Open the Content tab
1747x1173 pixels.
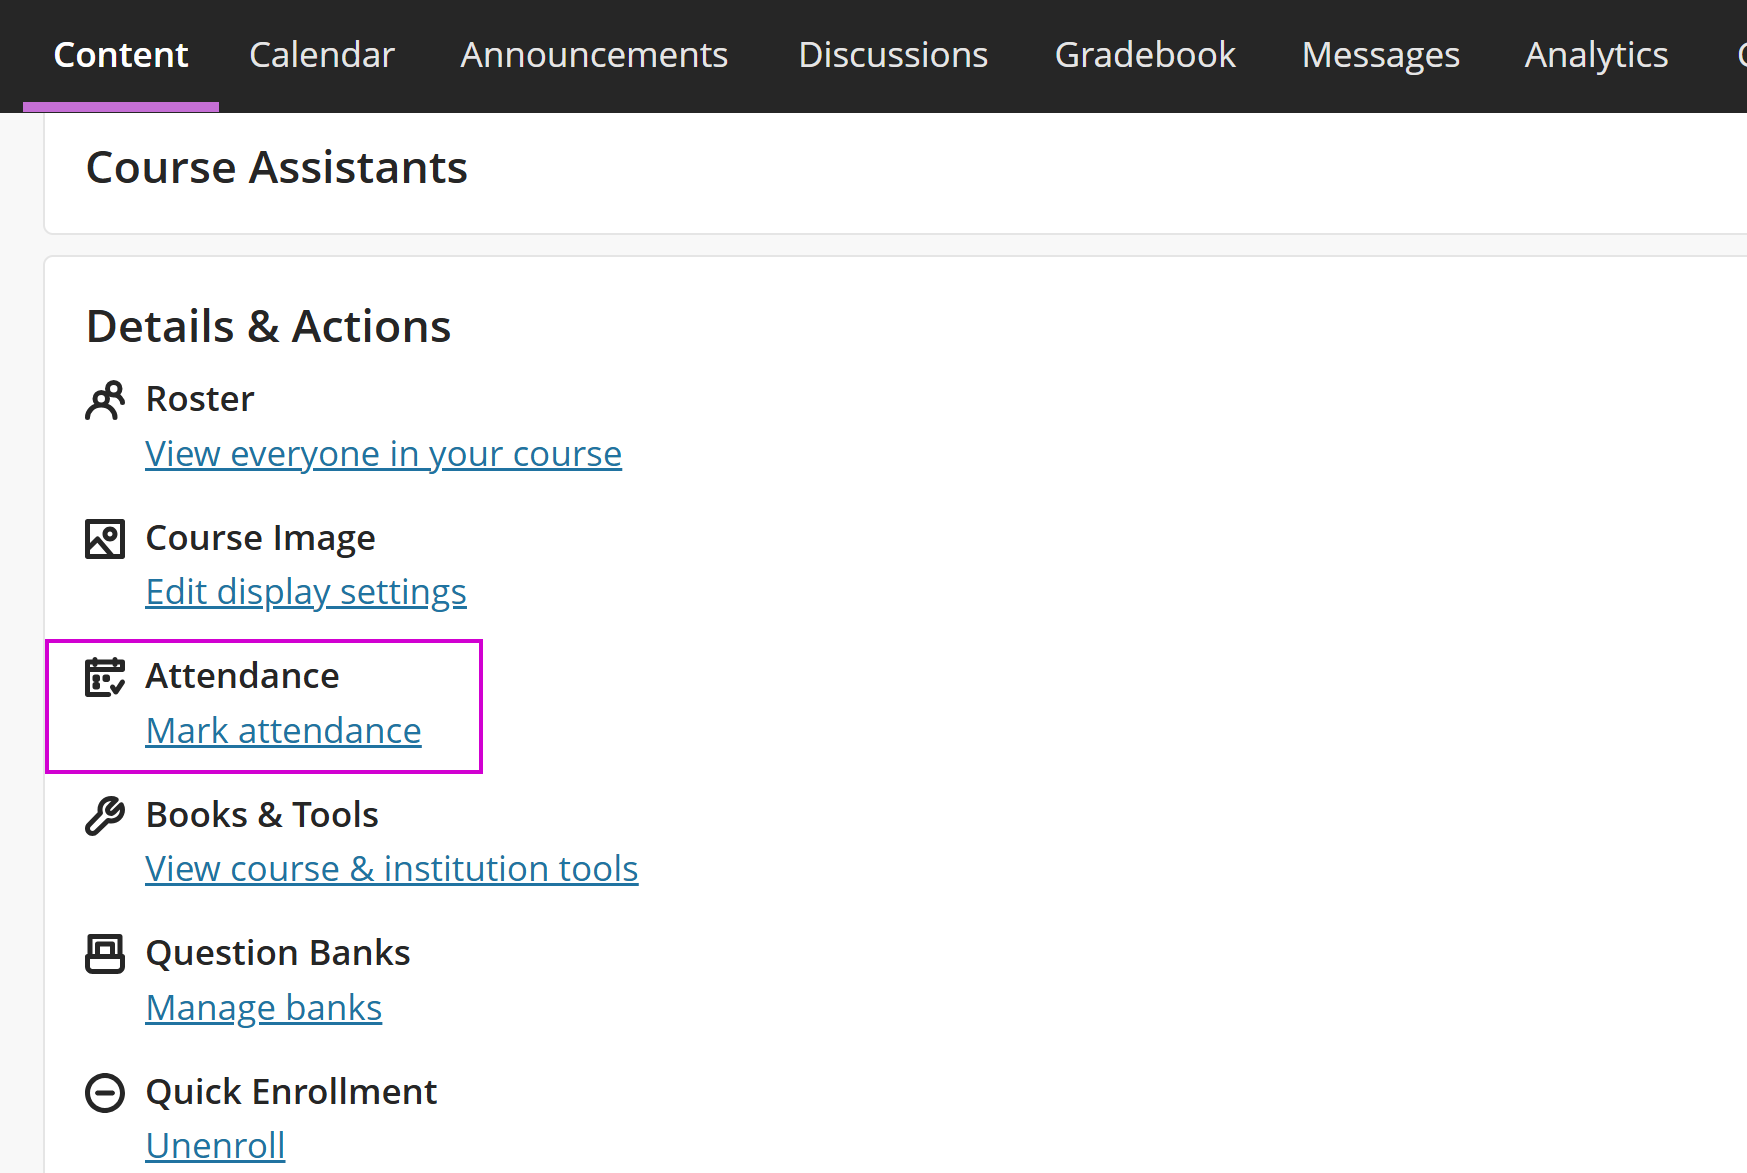tap(121, 55)
